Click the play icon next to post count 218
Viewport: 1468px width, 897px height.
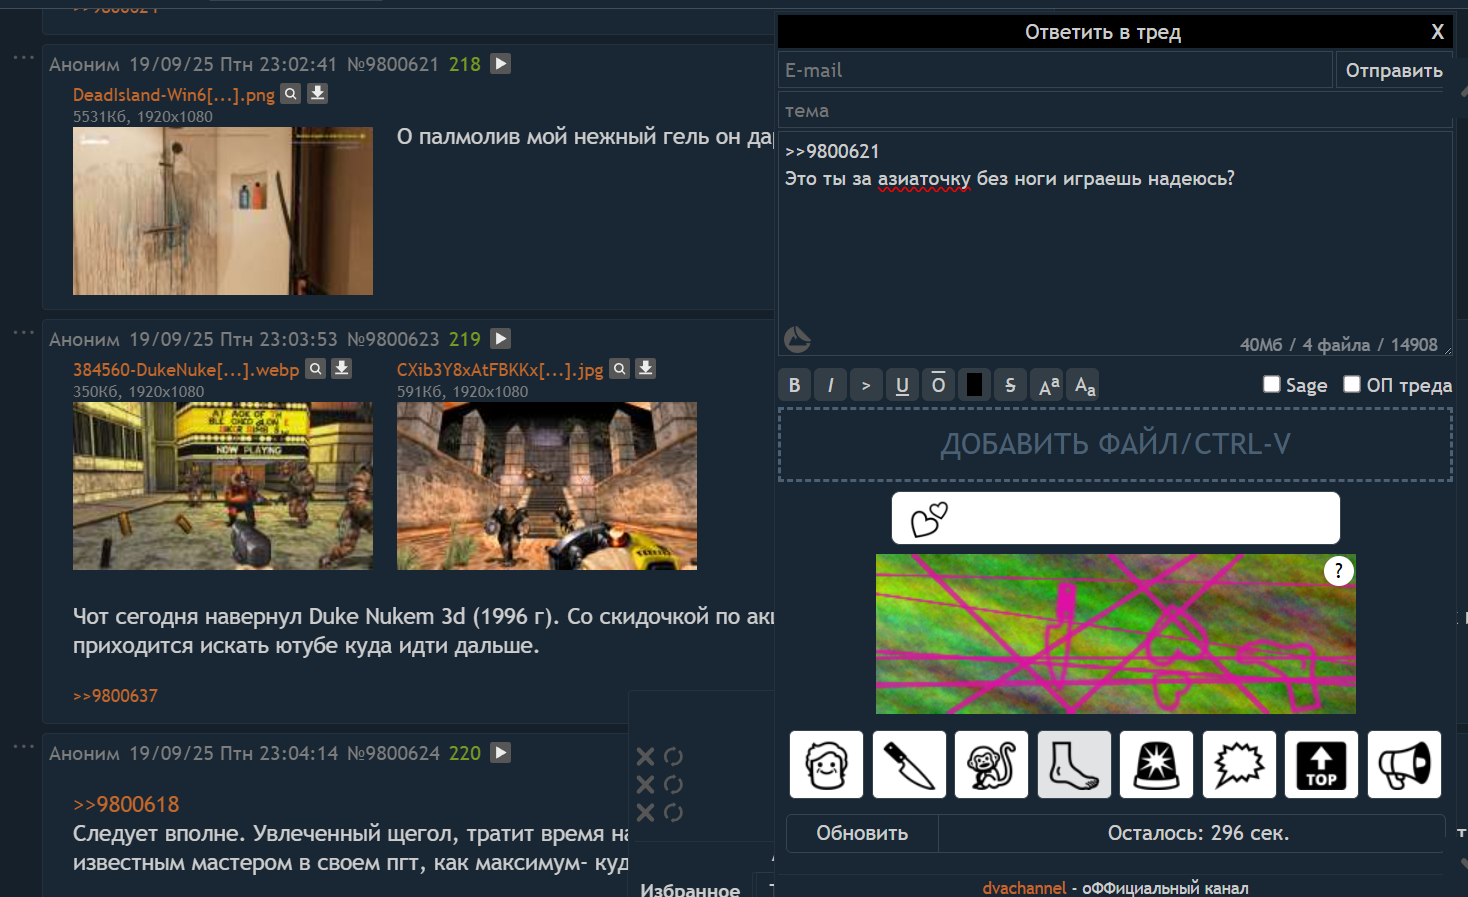point(501,64)
